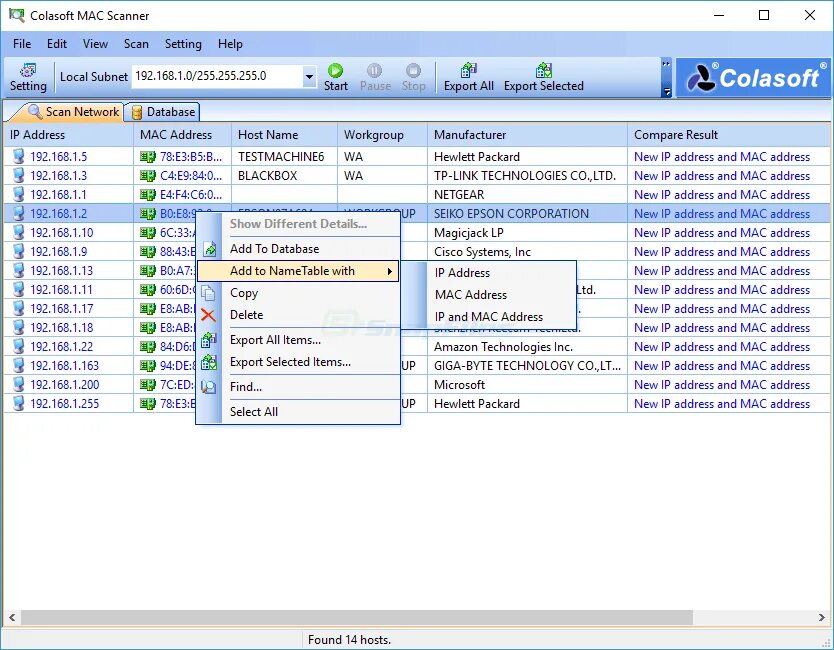The height and width of the screenshot is (650, 834).
Task: Select host icon for 192.168.1.3
Action: point(19,176)
